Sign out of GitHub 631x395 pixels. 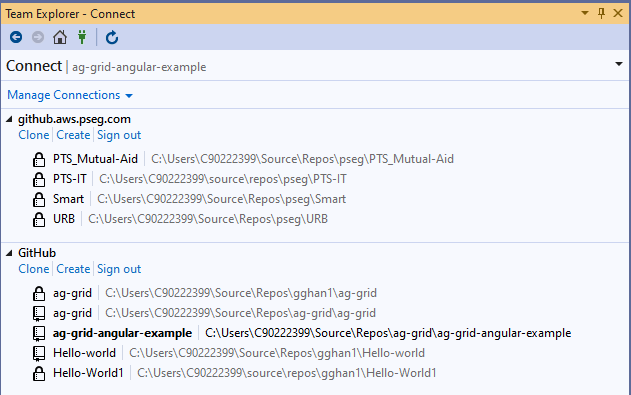(x=119, y=269)
